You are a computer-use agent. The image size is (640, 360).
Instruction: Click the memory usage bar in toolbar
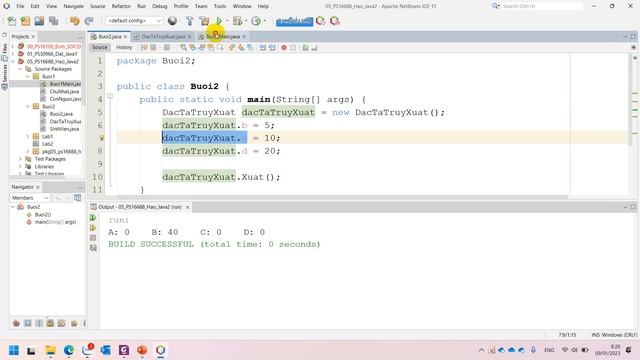pos(294,21)
